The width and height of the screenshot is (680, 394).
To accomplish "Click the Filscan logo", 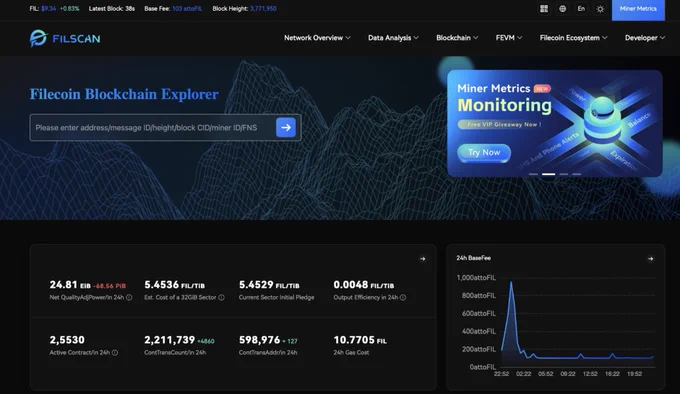I will coord(65,38).
